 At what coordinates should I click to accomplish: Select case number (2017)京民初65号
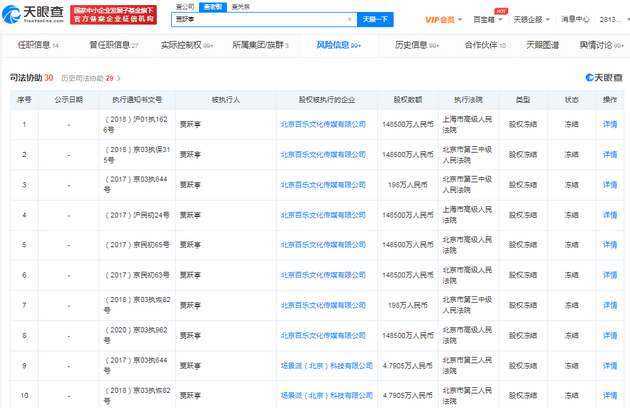(x=137, y=245)
